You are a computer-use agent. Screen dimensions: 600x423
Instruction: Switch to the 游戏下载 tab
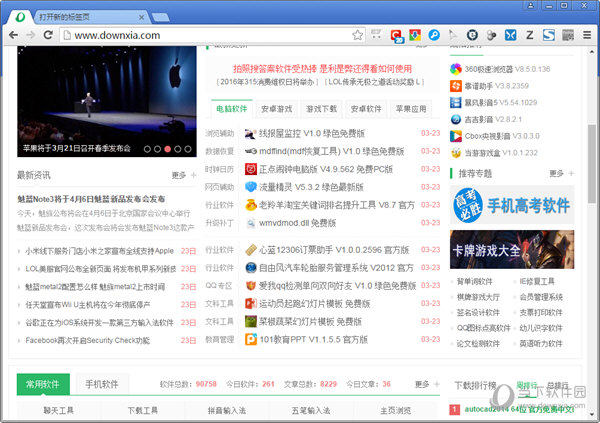[x=321, y=109]
